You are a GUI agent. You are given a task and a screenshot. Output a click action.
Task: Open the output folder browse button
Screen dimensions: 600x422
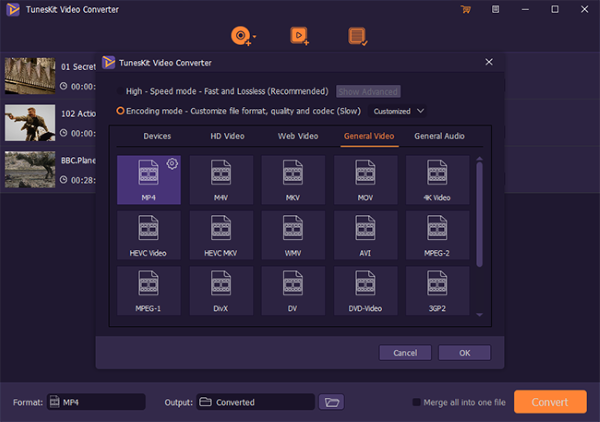[x=331, y=402]
